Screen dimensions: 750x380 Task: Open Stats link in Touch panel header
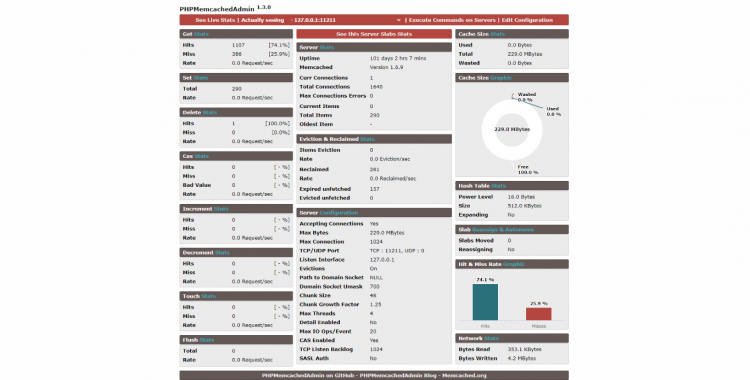(209, 296)
